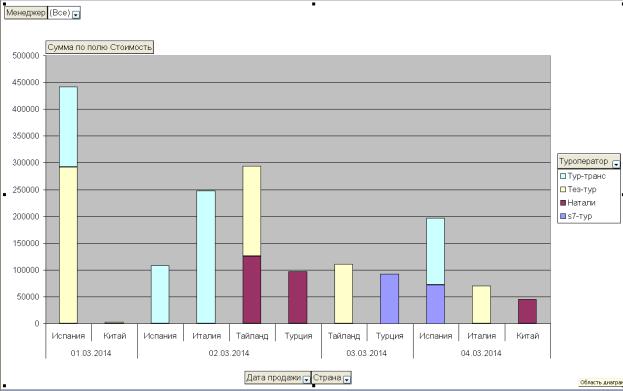Select the maroon Китай bar of 04.03.2014
This screenshot has height=391, width=623.
[527, 311]
